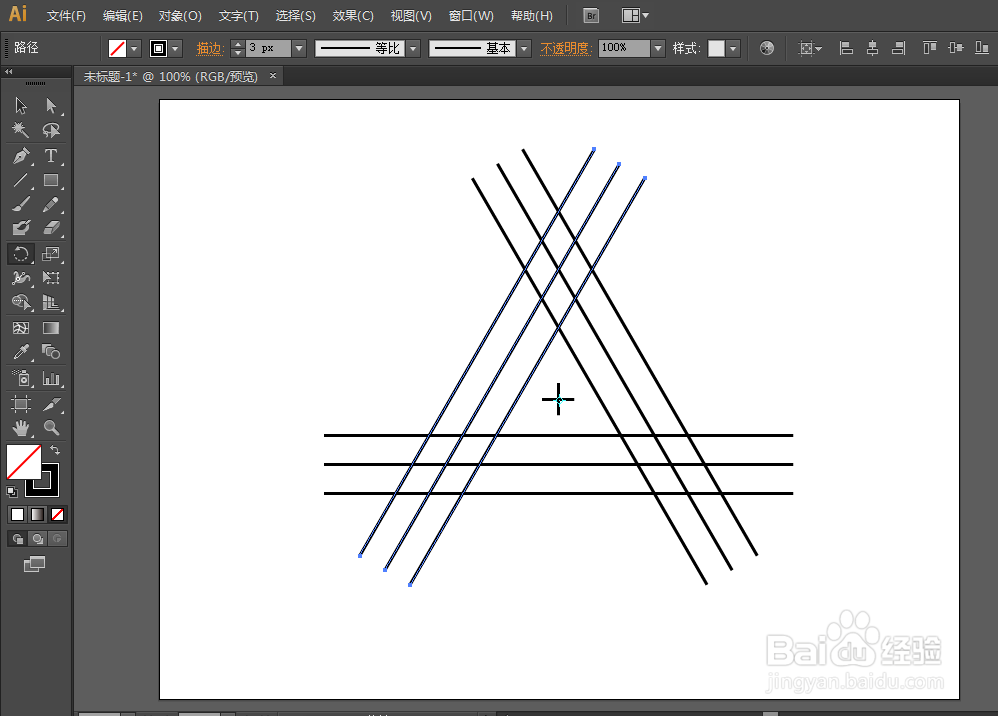This screenshot has height=716, width=998.
Task: Select the Selection tool
Action: pyautogui.click(x=20, y=105)
